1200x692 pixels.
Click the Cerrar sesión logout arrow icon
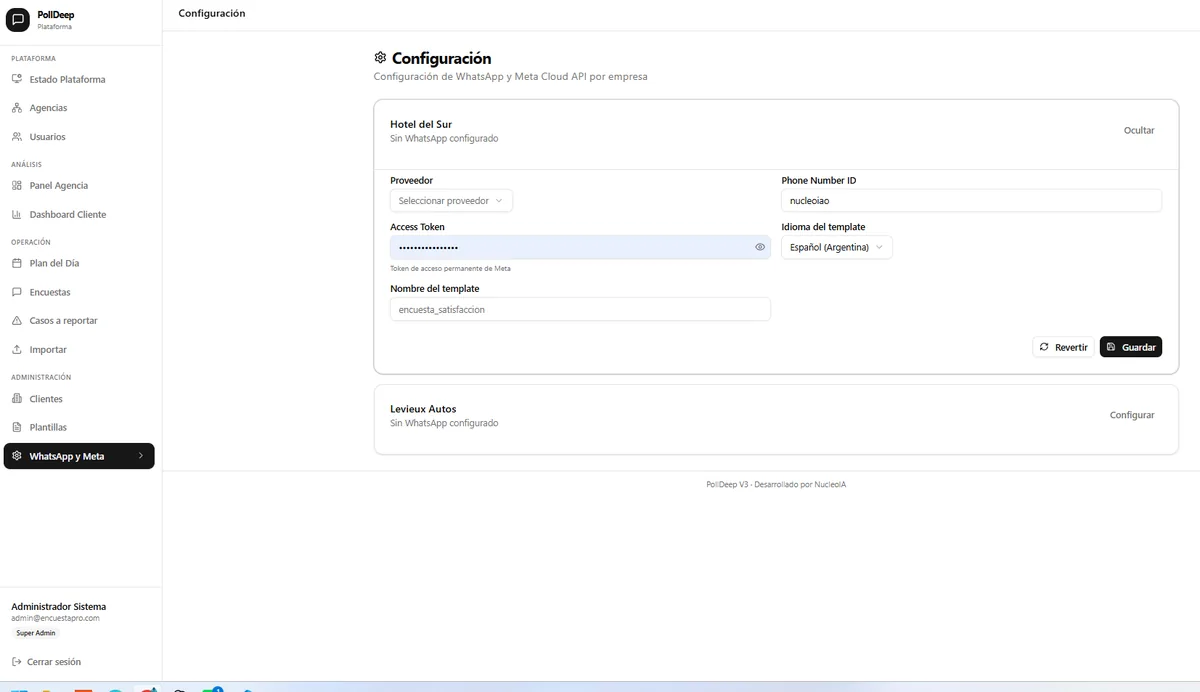tap(17, 662)
